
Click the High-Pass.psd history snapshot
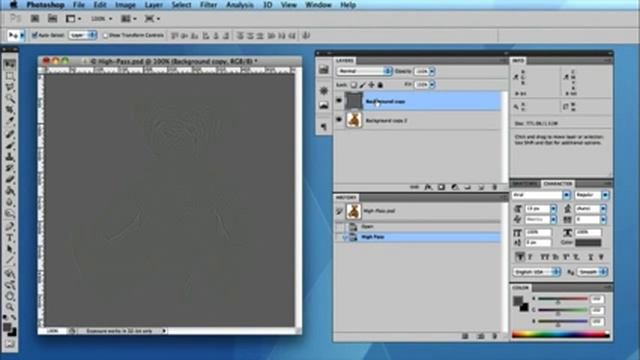[418, 211]
